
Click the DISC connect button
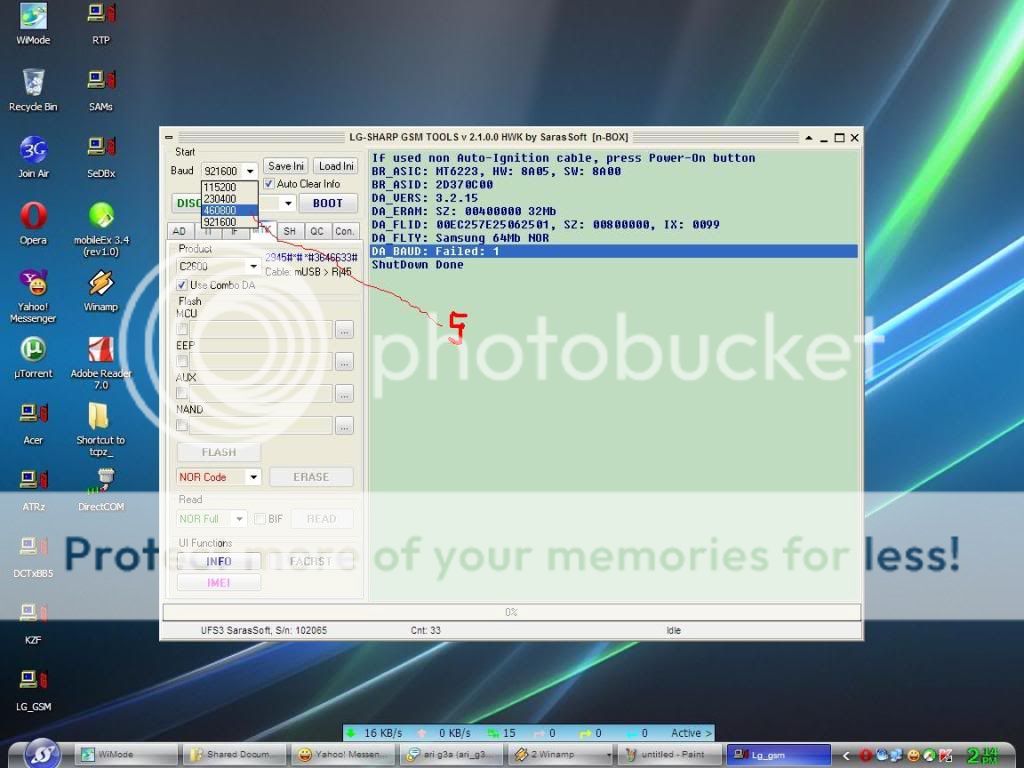[188, 203]
